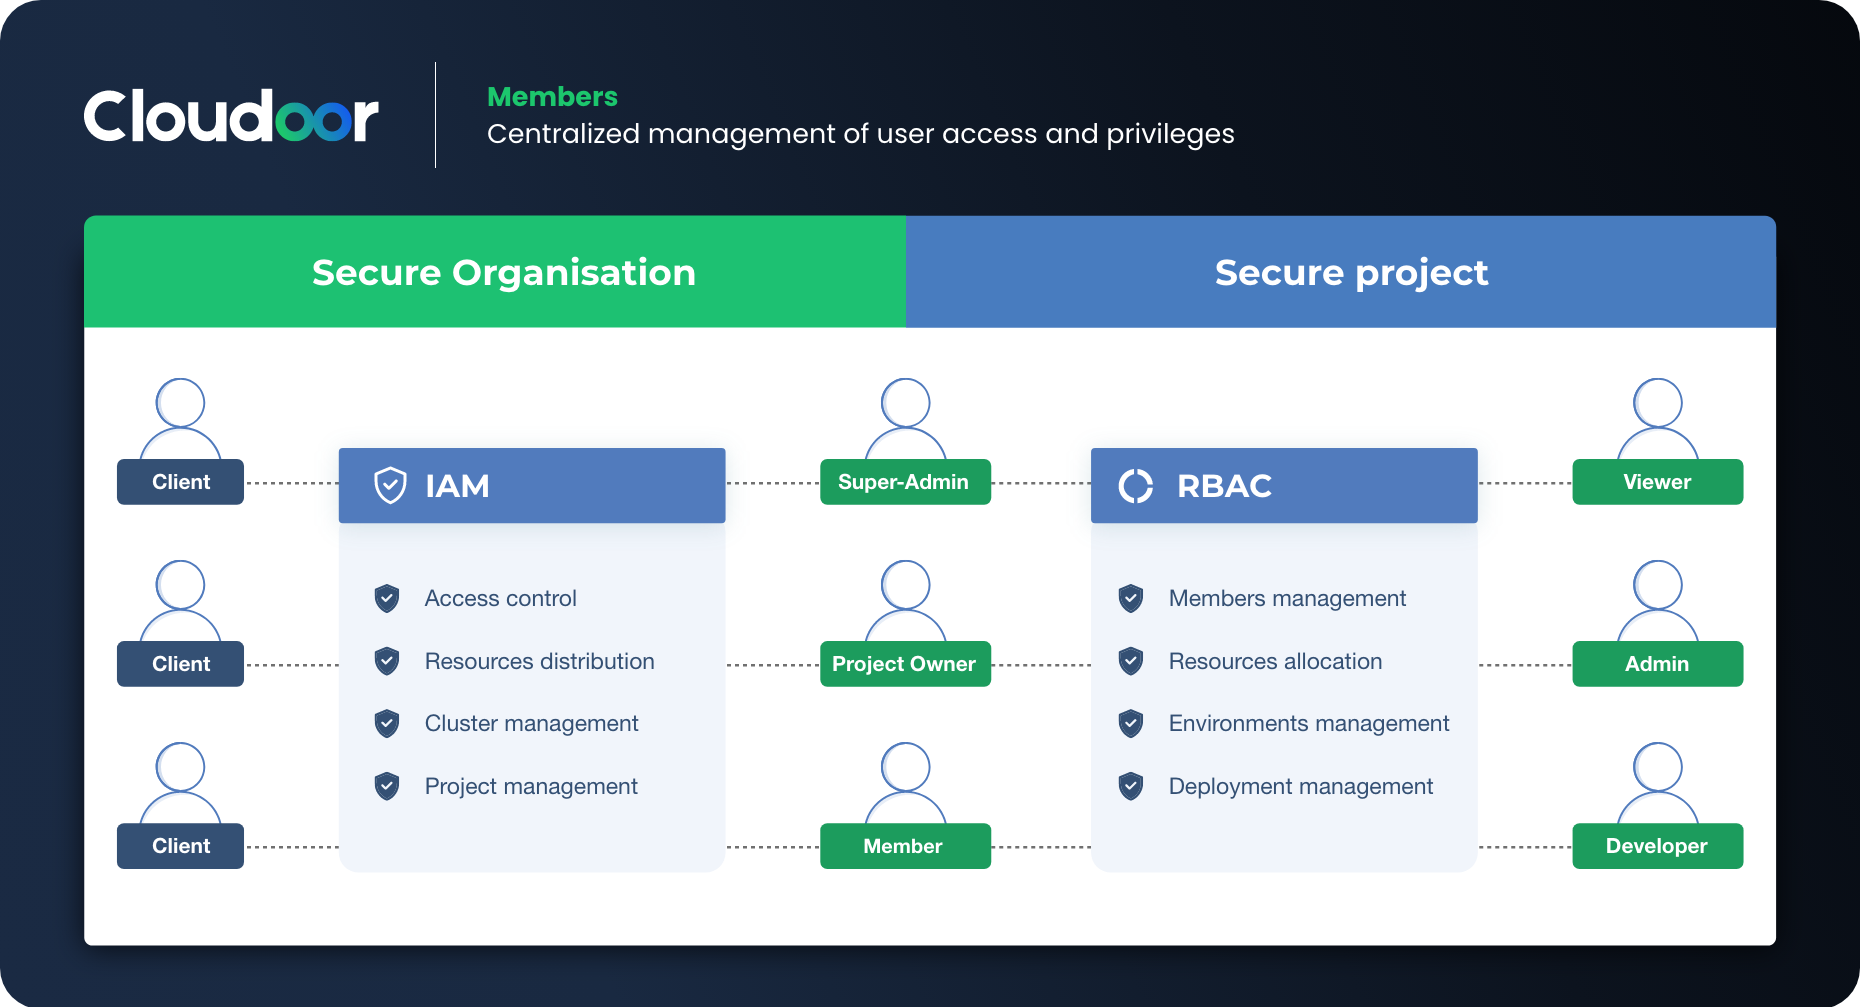Click the Environments management list item
Viewport: 1860px width, 1007px height.
pyautogui.click(x=1284, y=723)
